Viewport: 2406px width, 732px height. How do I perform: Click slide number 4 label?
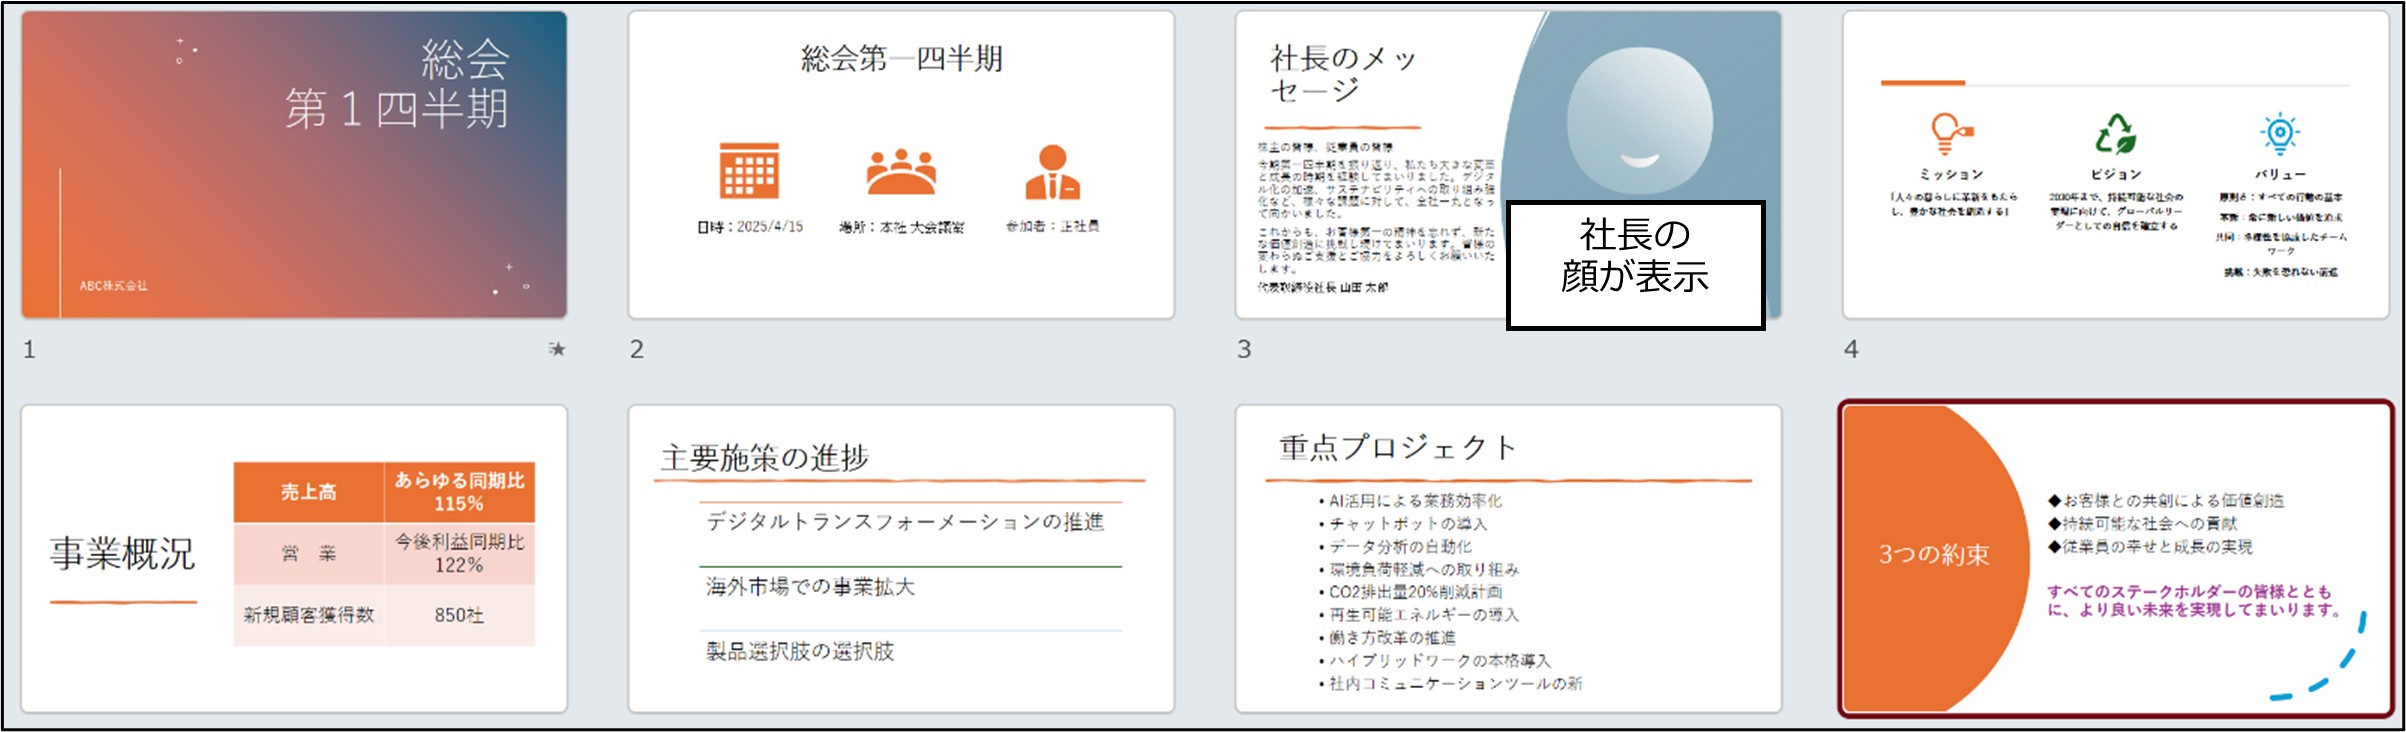coord(1851,349)
